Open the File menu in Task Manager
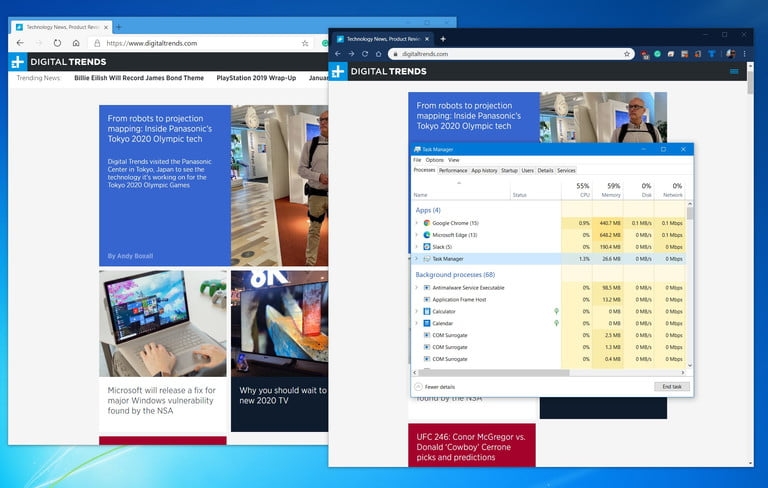The image size is (768, 488). click(x=417, y=160)
